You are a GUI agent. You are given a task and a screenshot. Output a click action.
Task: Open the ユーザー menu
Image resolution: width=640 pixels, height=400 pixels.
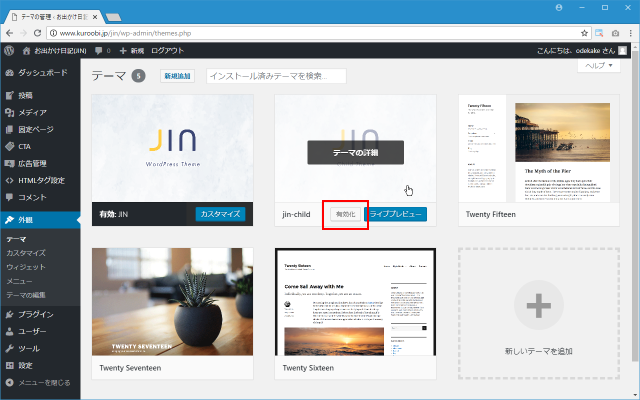coord(40,331)
